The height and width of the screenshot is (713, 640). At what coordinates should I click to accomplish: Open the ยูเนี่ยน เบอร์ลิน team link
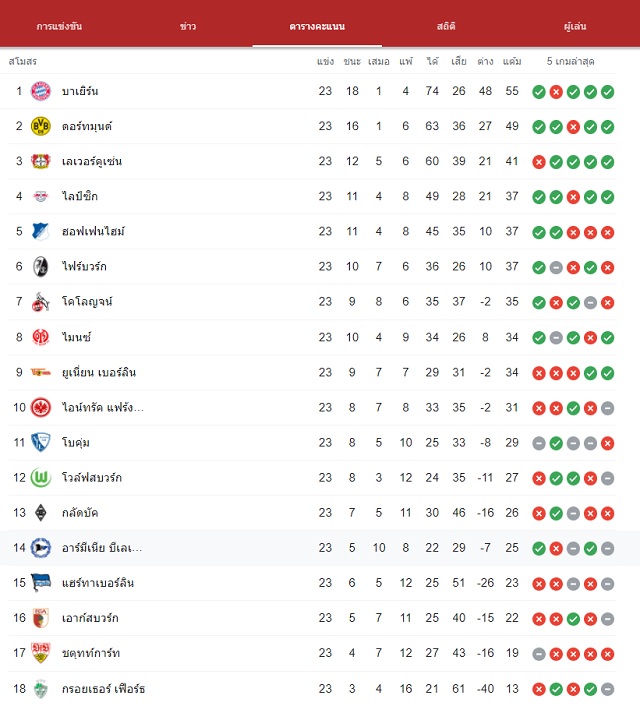pyautogui.click(x=99, y=372)
